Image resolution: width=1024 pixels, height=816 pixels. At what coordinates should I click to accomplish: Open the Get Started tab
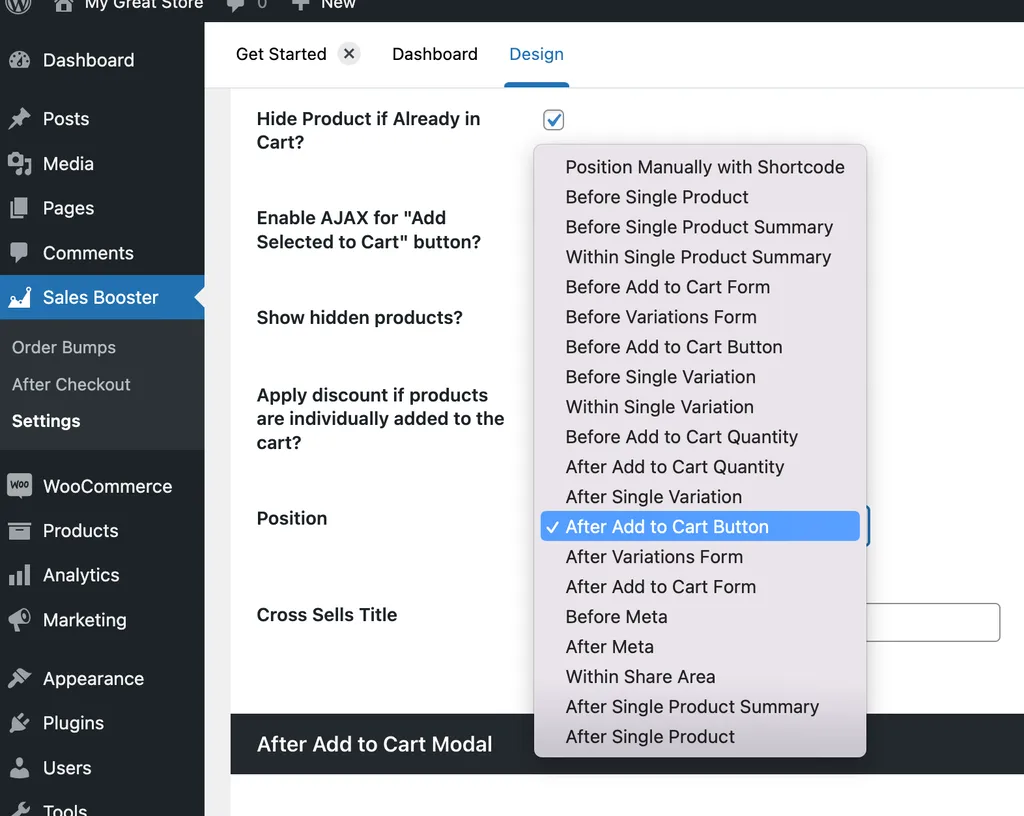(x=281, y=54)
